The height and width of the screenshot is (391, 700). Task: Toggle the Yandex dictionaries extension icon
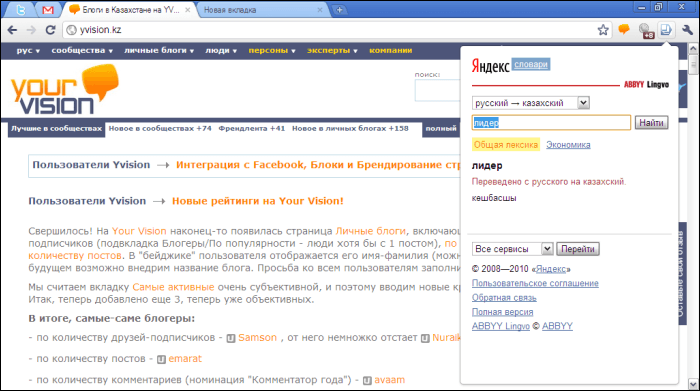click(666, 30)
